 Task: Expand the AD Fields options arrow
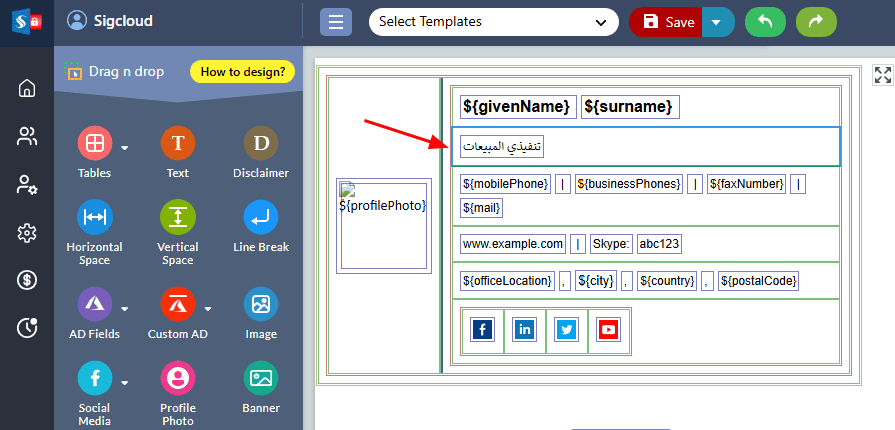coord(125,308)
